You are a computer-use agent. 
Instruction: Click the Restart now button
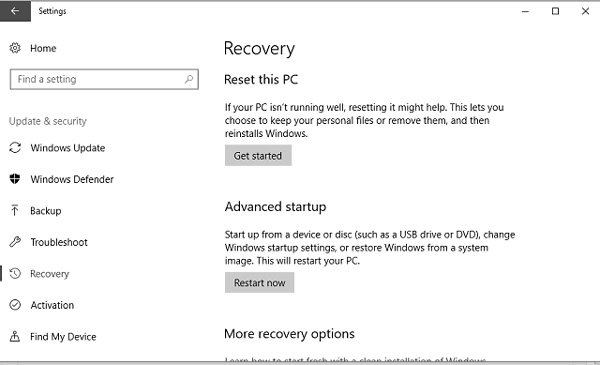pos(259,282)
